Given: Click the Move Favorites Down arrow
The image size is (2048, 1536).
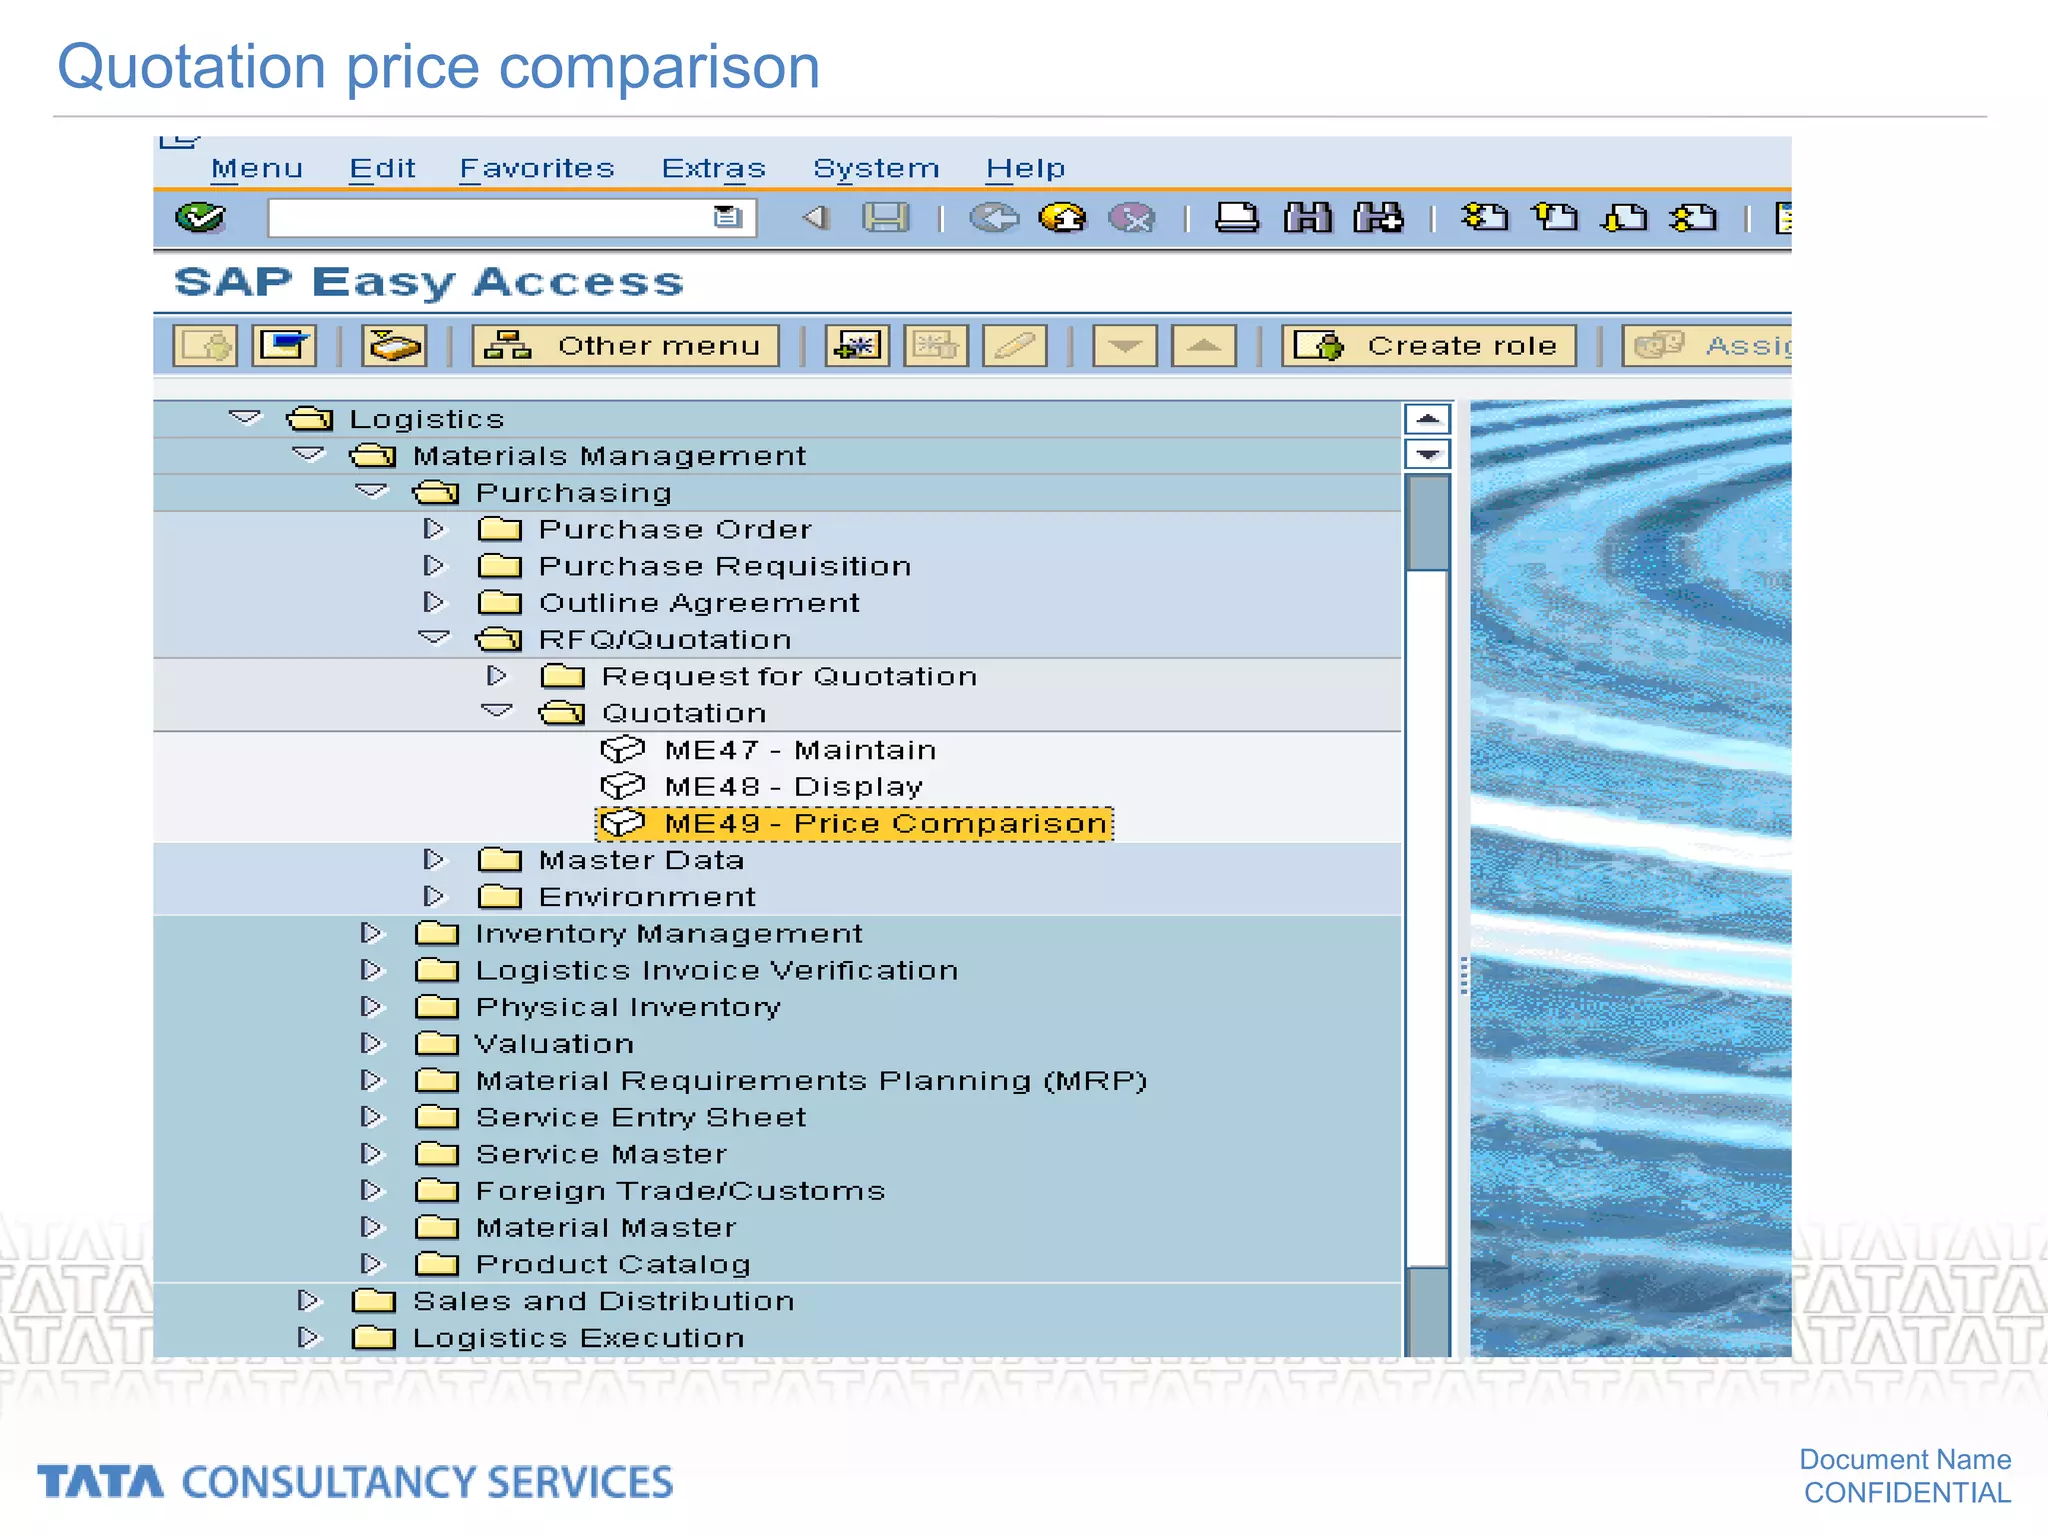Looking at the screenshot, I should coord(1125,346).
